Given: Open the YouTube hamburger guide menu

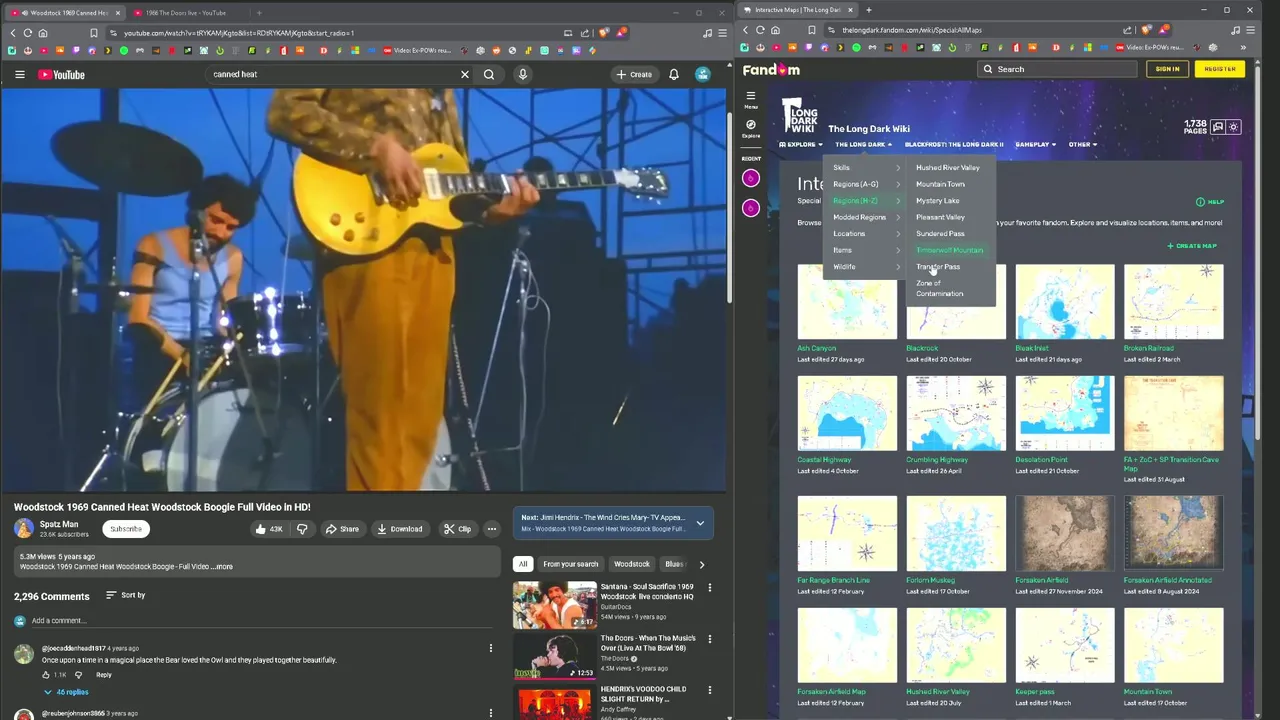Looking at the screenshot, I should pyautogui.click(x=19, y=74).
